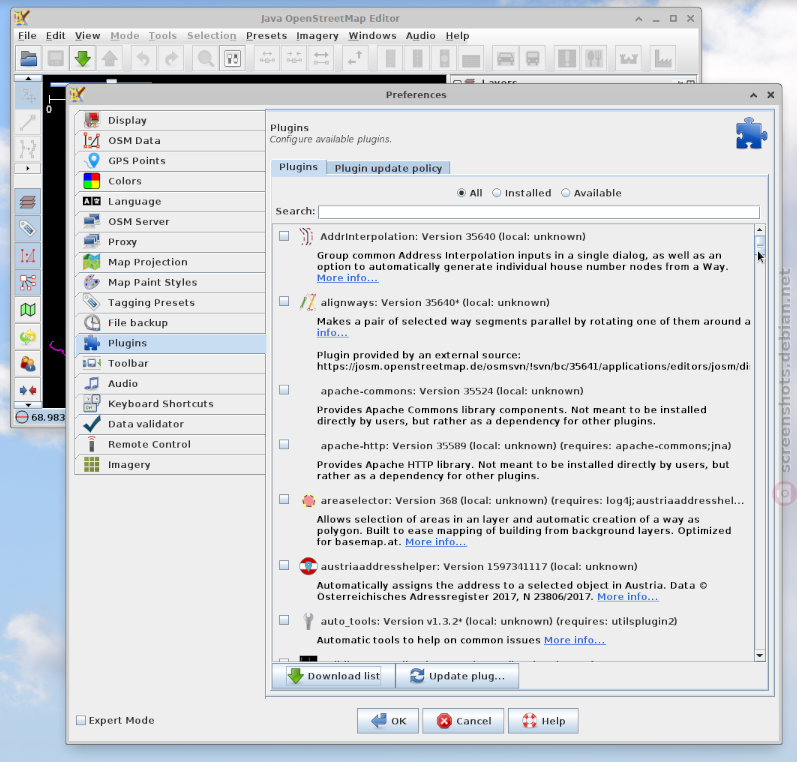Viewport: 797px width, 762px height.
Task: Click the Cancel button
Action: pos(463,721)
